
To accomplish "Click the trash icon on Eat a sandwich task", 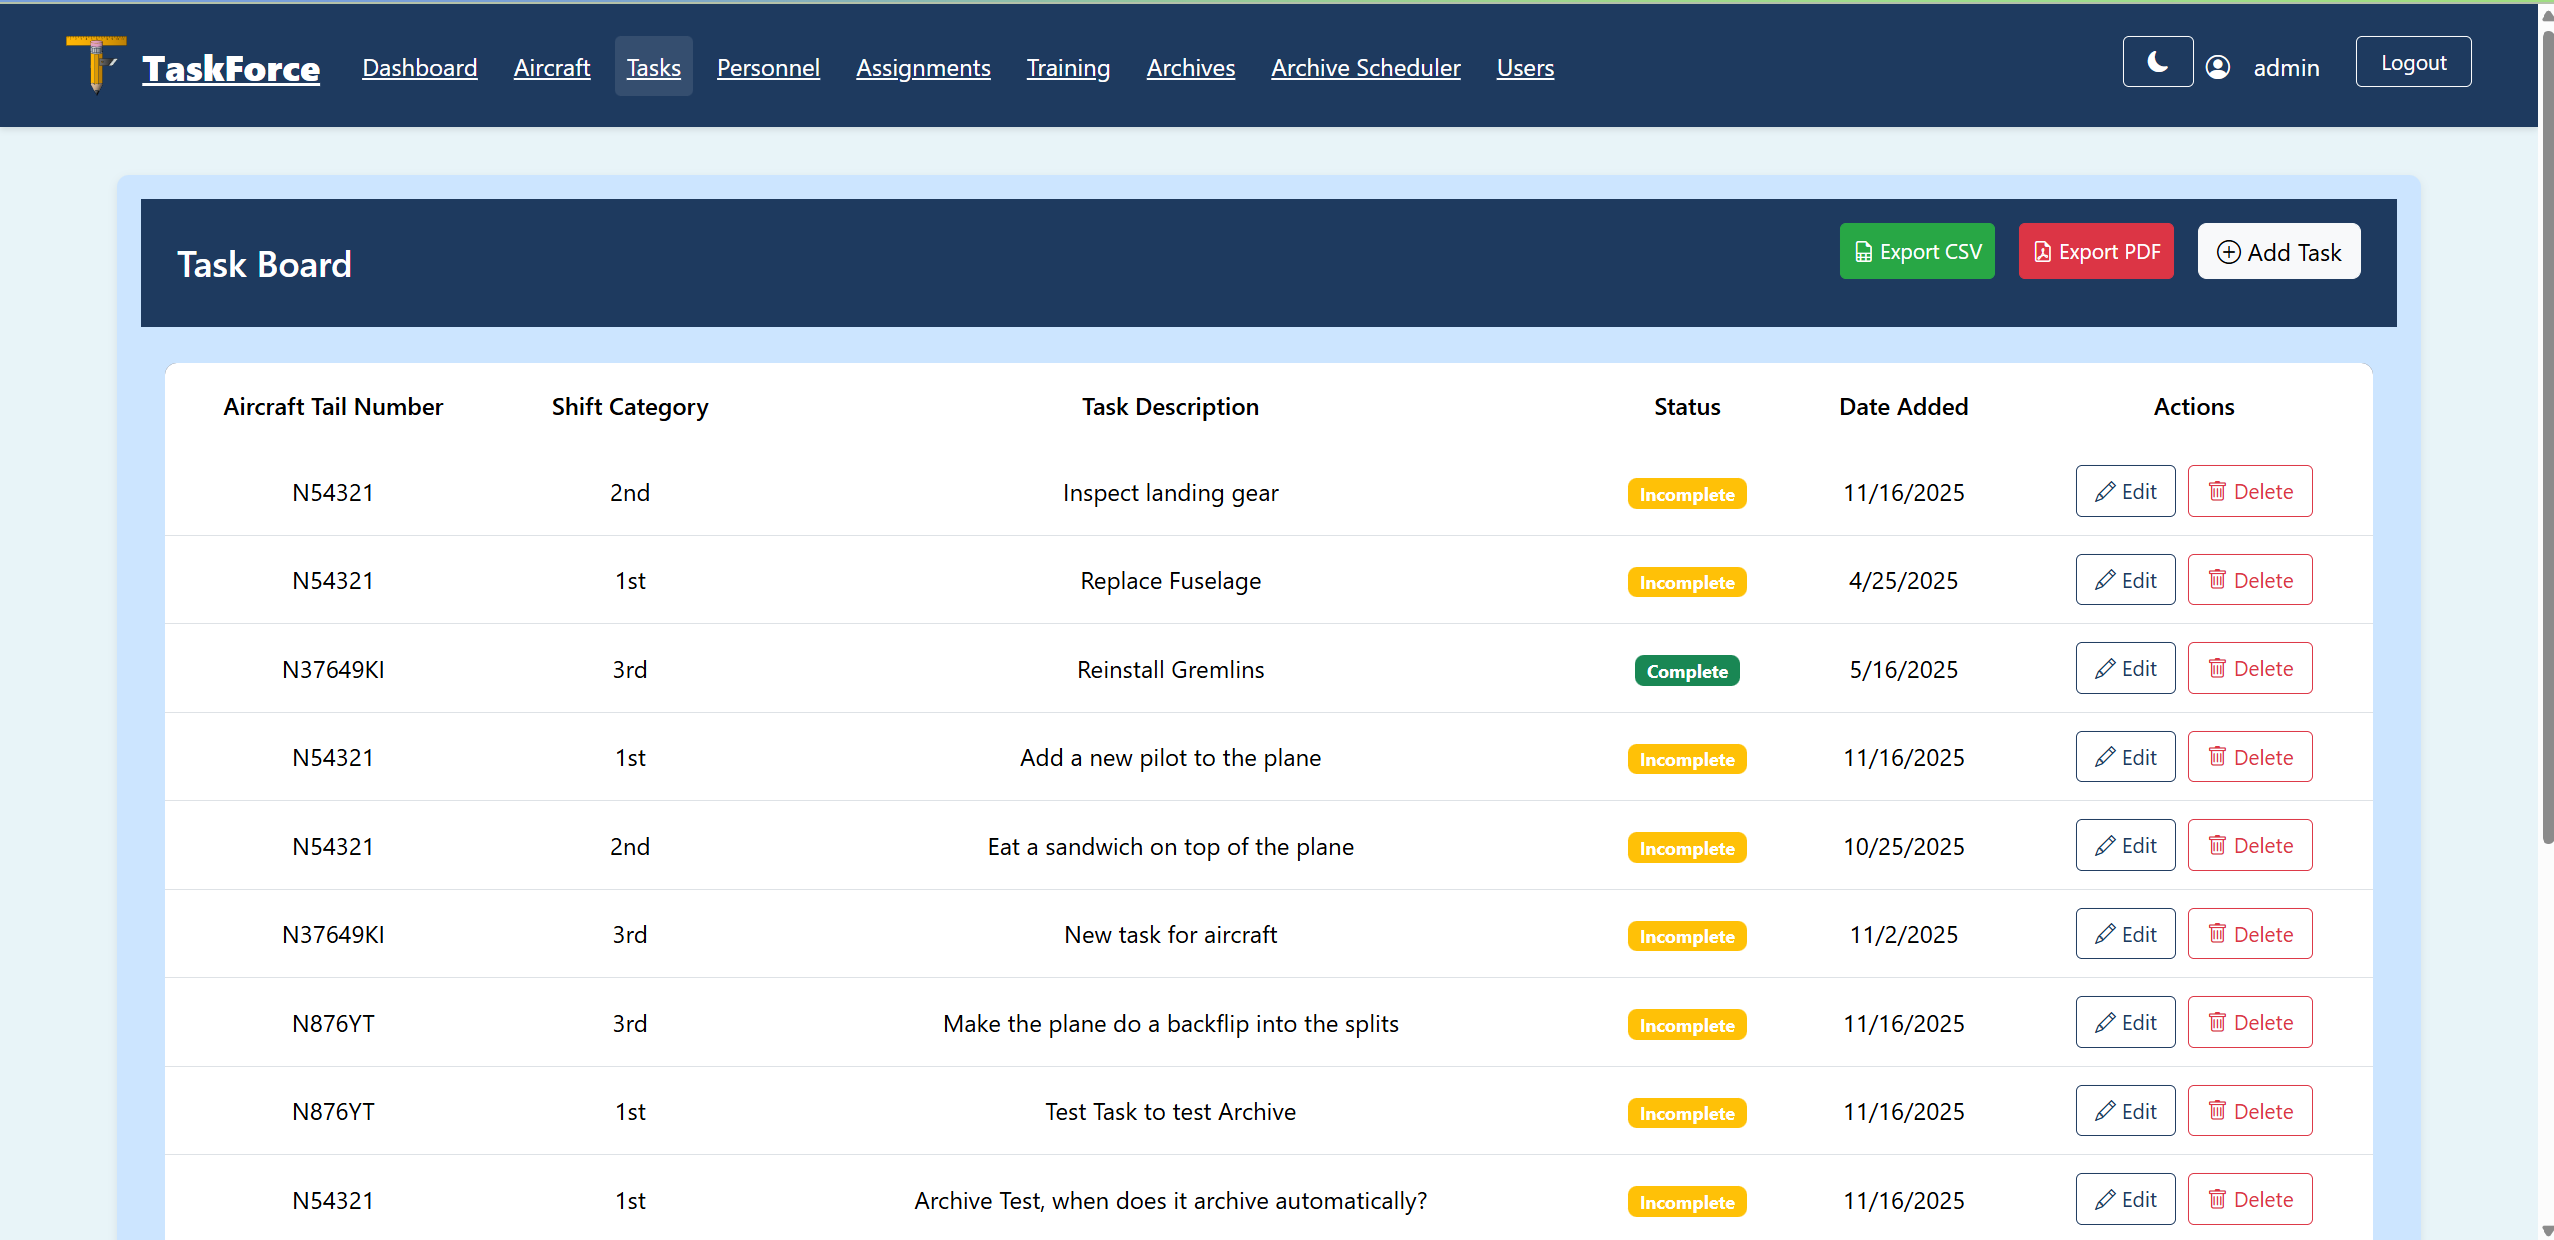I will (2216, 844).
